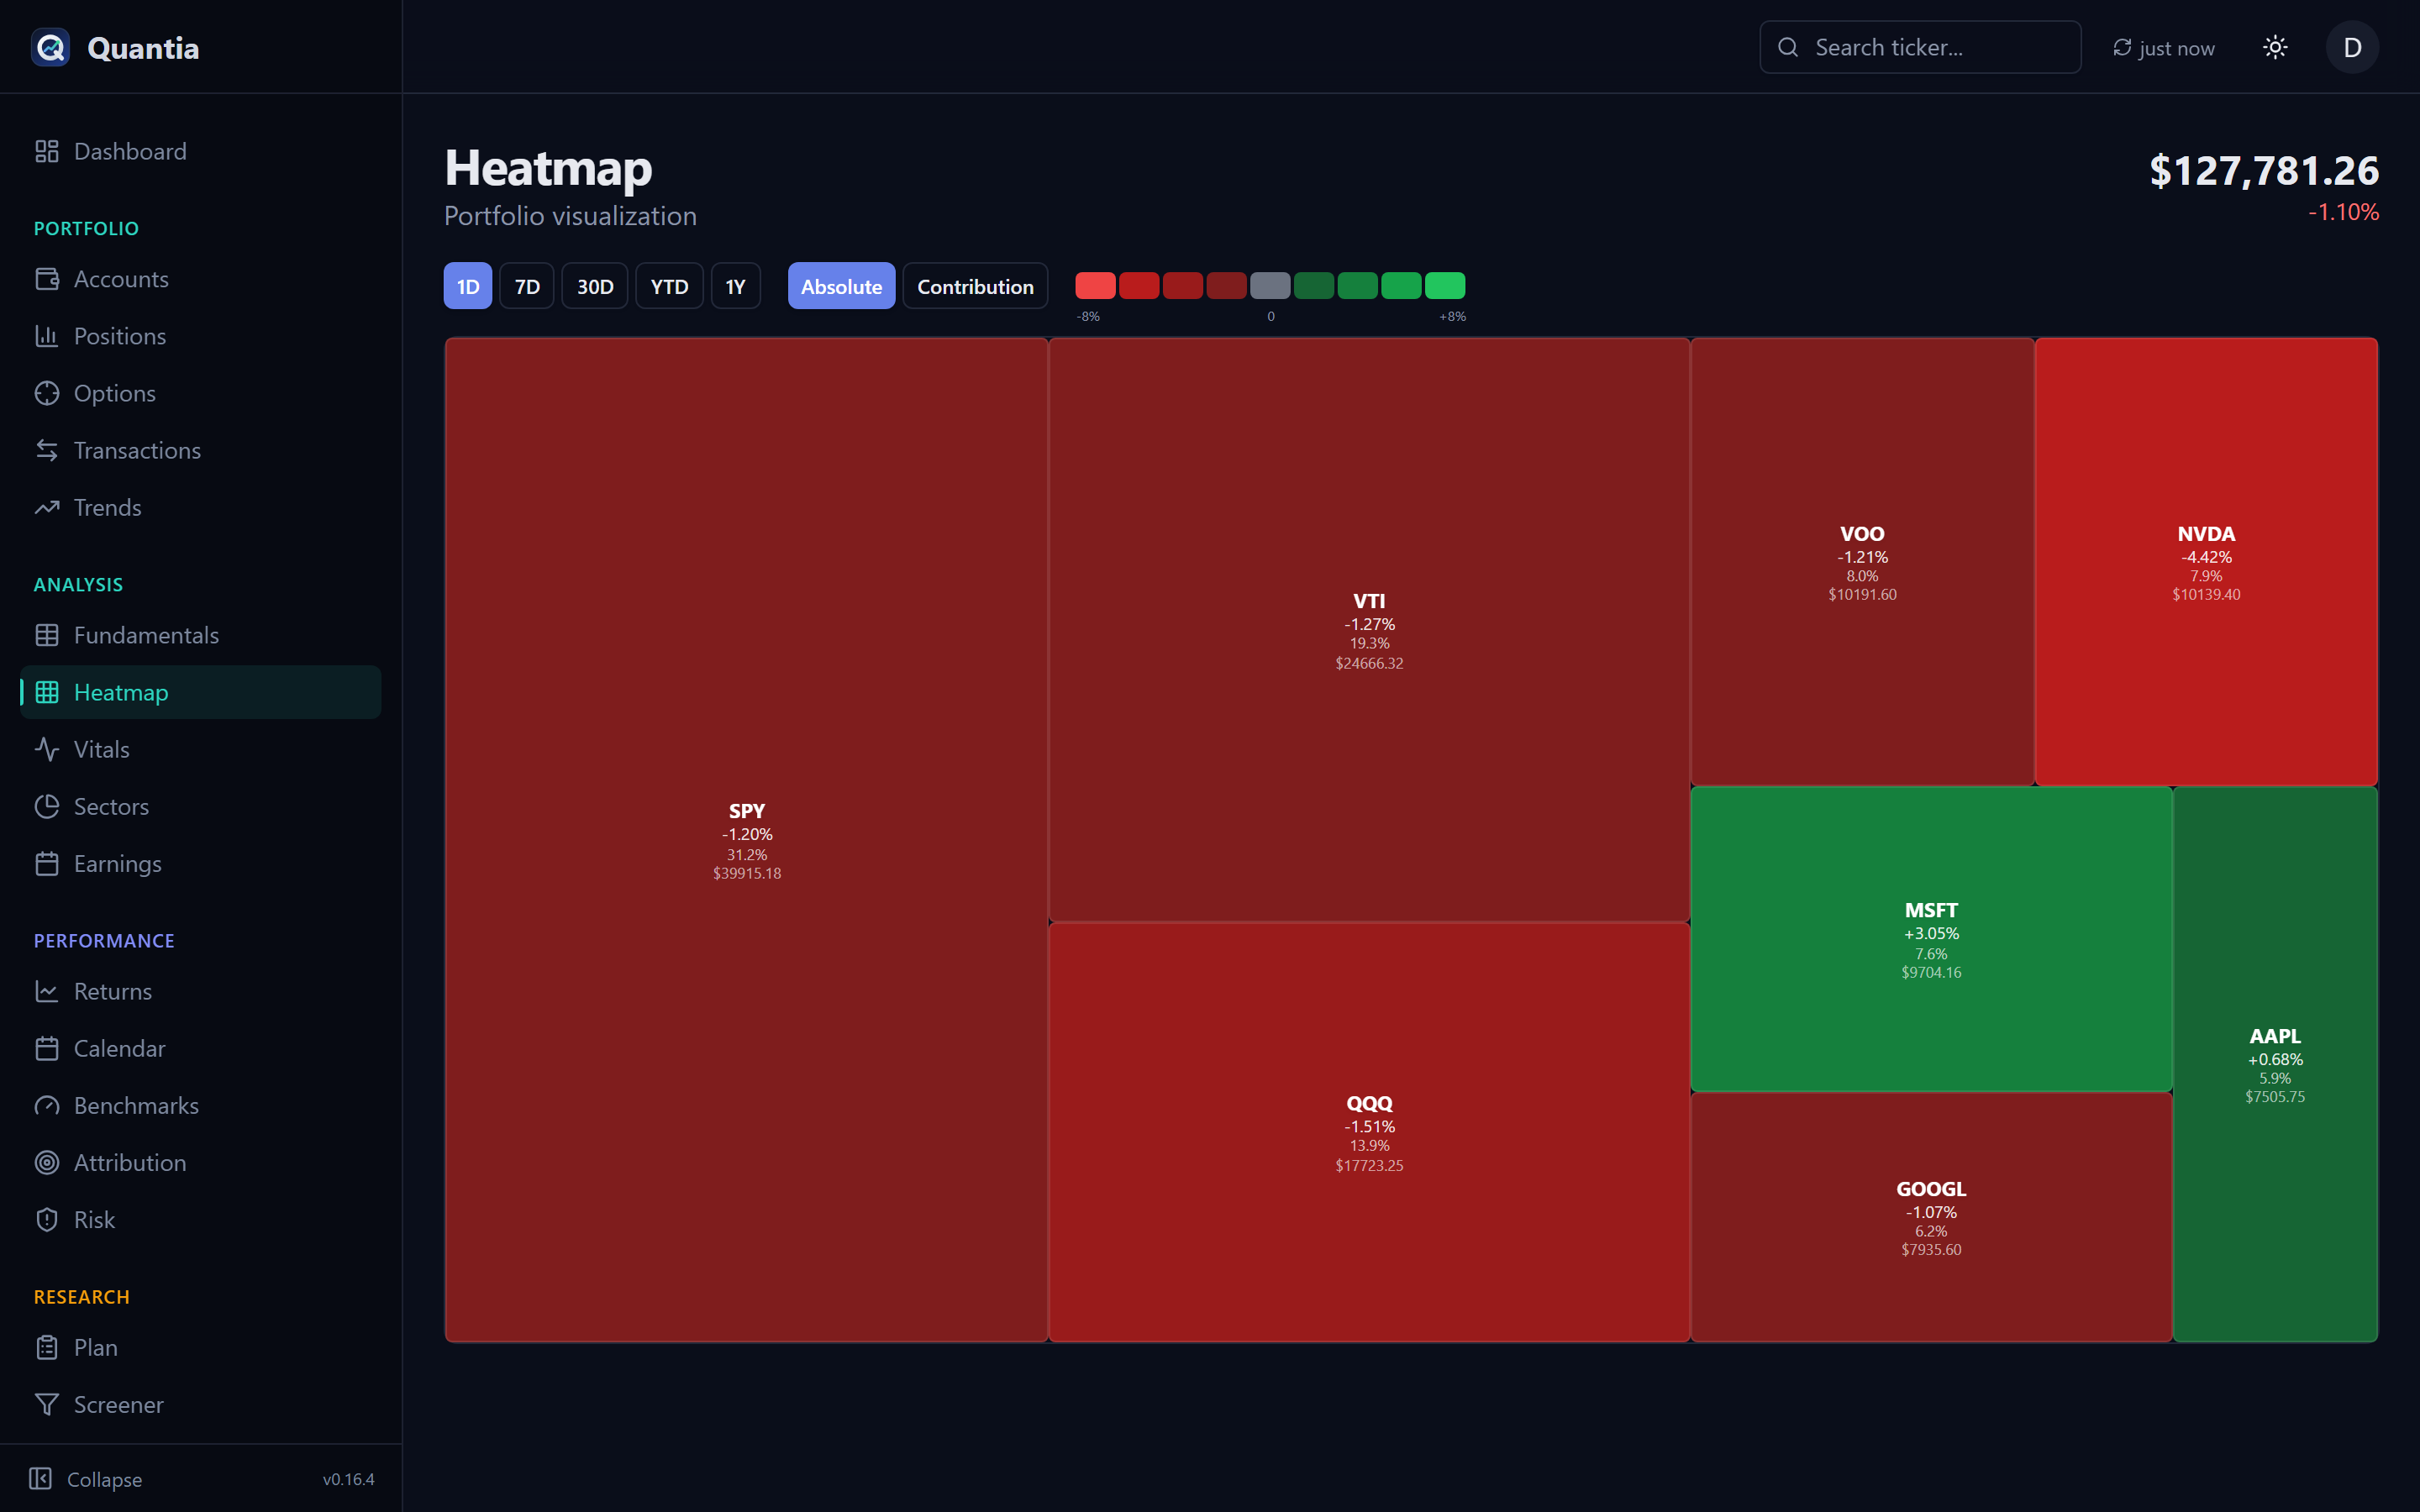Click the -1.10% daily change value
This screenshot has width=2420, height=1512.
[2343, 212]
